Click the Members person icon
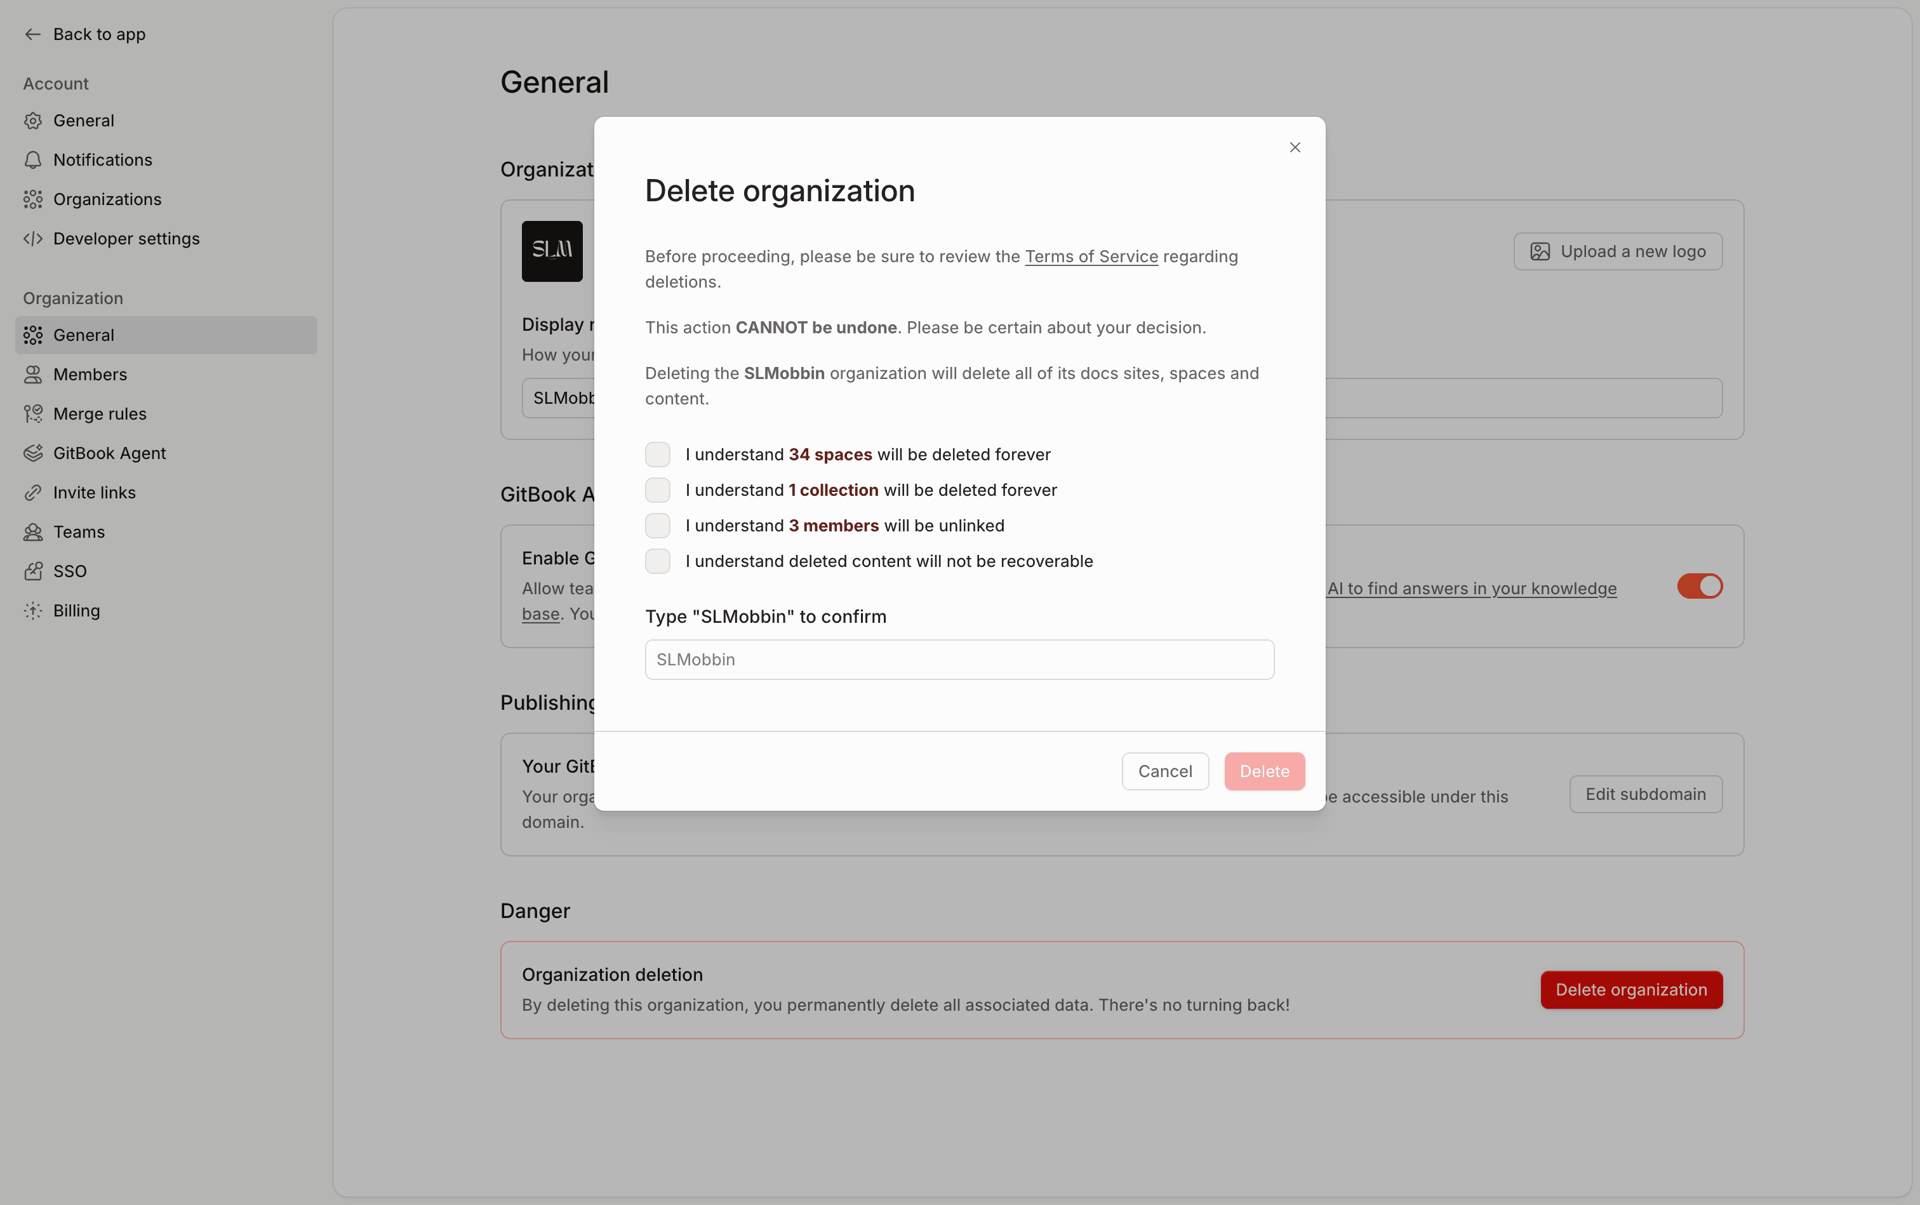1920x1205 pixels. coord(33,375)
